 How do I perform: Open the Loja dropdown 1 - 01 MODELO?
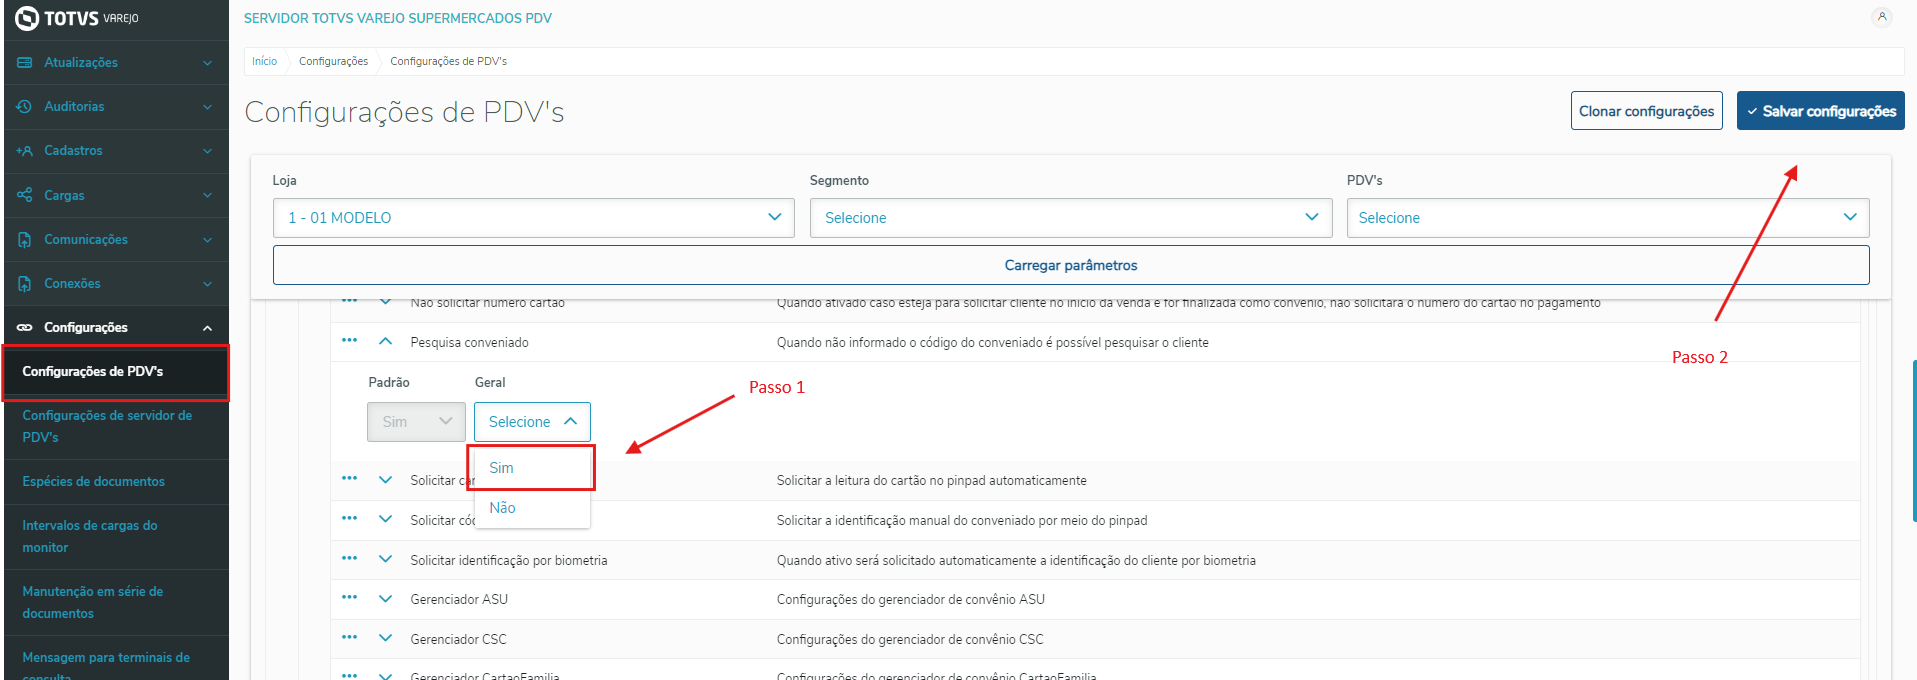[533, 218]
